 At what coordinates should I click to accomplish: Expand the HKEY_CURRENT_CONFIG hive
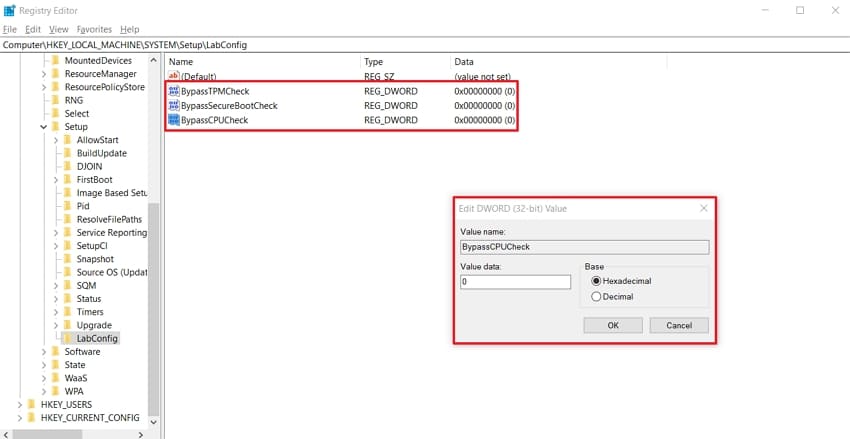tap(20, 418)
